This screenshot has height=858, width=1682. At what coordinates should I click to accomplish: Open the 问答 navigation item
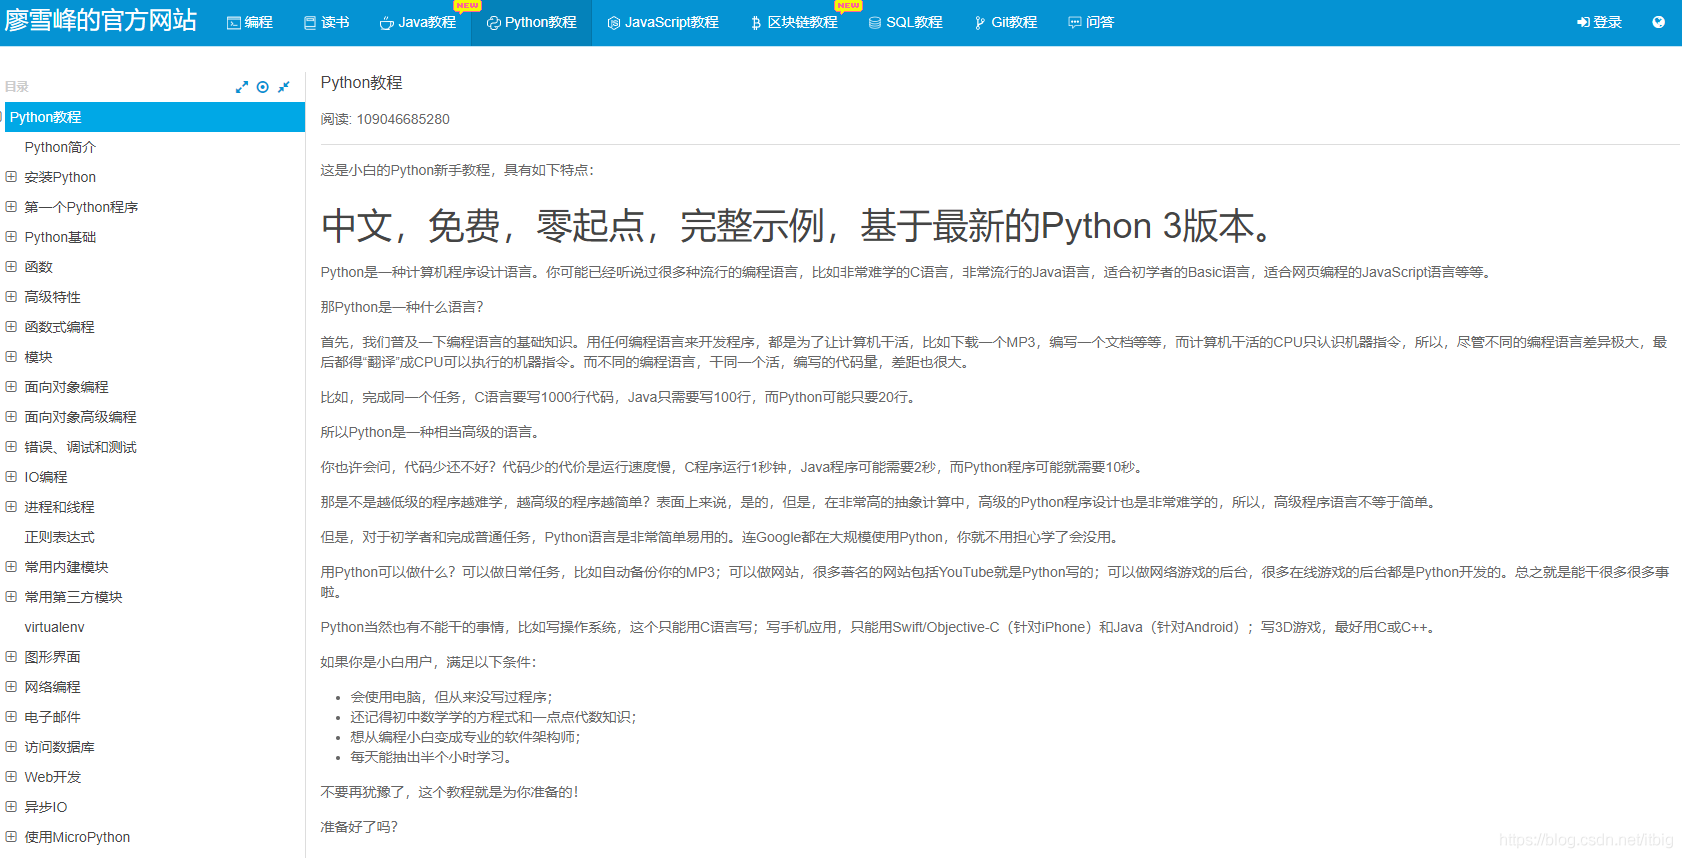[x=1091, y=22]
